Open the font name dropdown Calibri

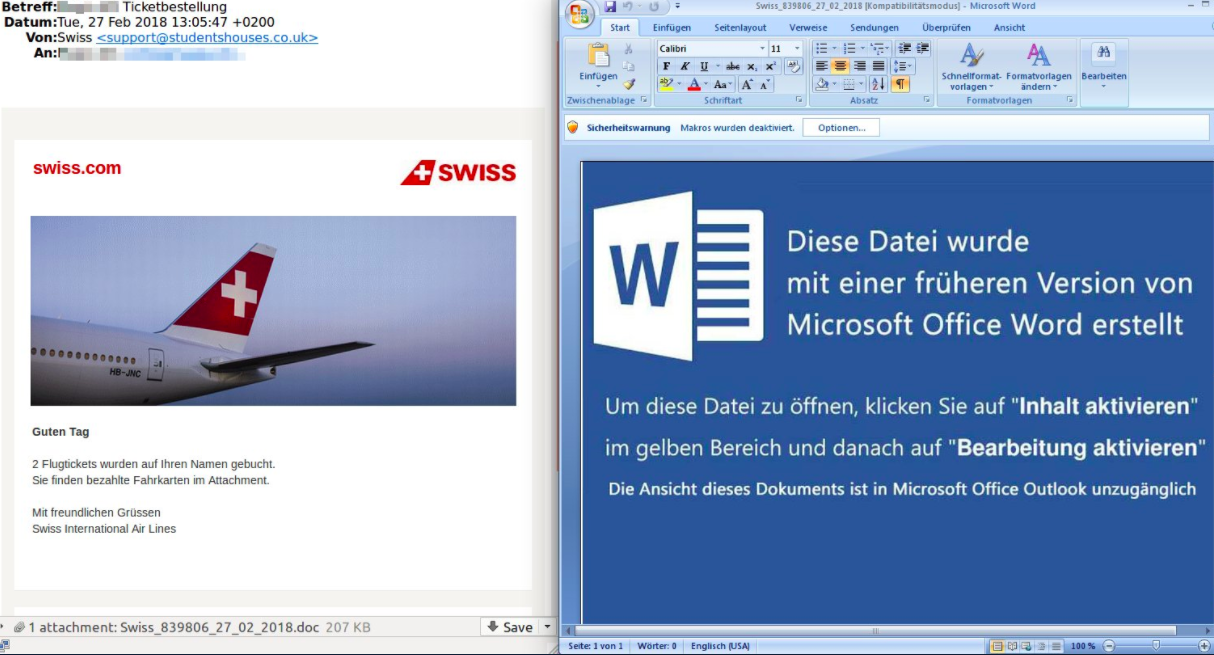tap(763, 48)
